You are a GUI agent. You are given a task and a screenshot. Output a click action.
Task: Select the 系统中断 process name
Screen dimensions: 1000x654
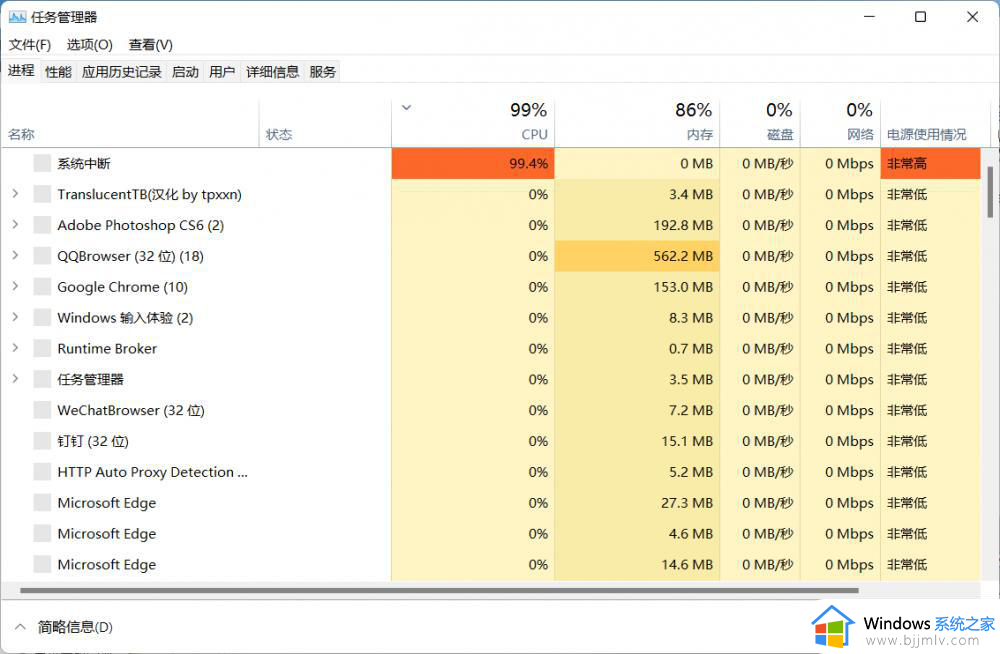coord(84,163)
